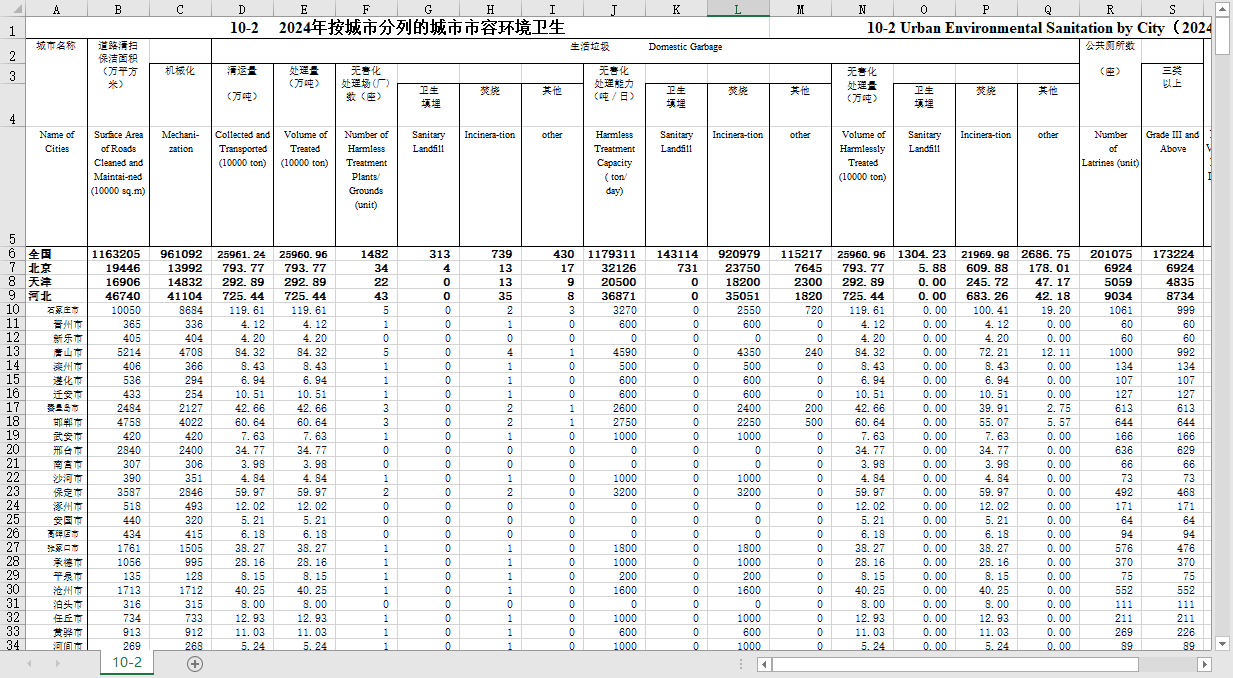
Task: Select column D header
Action: click(242, 9)
